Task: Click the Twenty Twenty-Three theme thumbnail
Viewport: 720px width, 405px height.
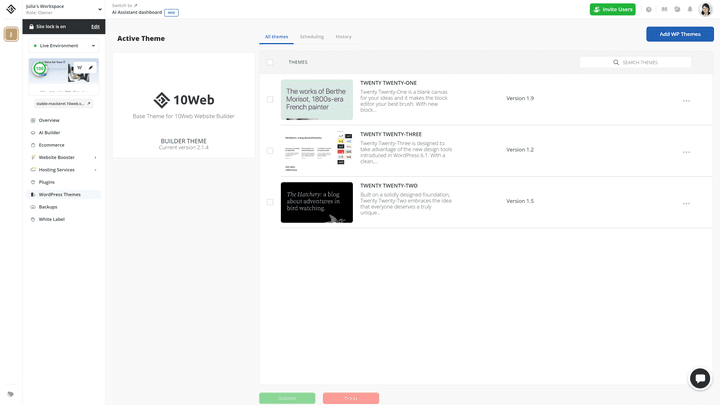Action: coord(317,151)
